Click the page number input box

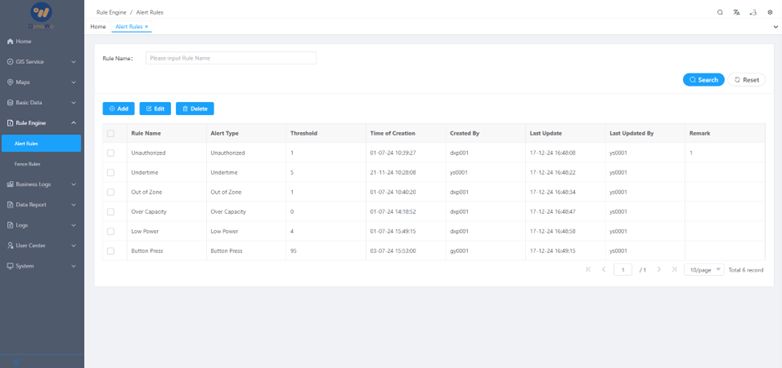click(623, 270)
